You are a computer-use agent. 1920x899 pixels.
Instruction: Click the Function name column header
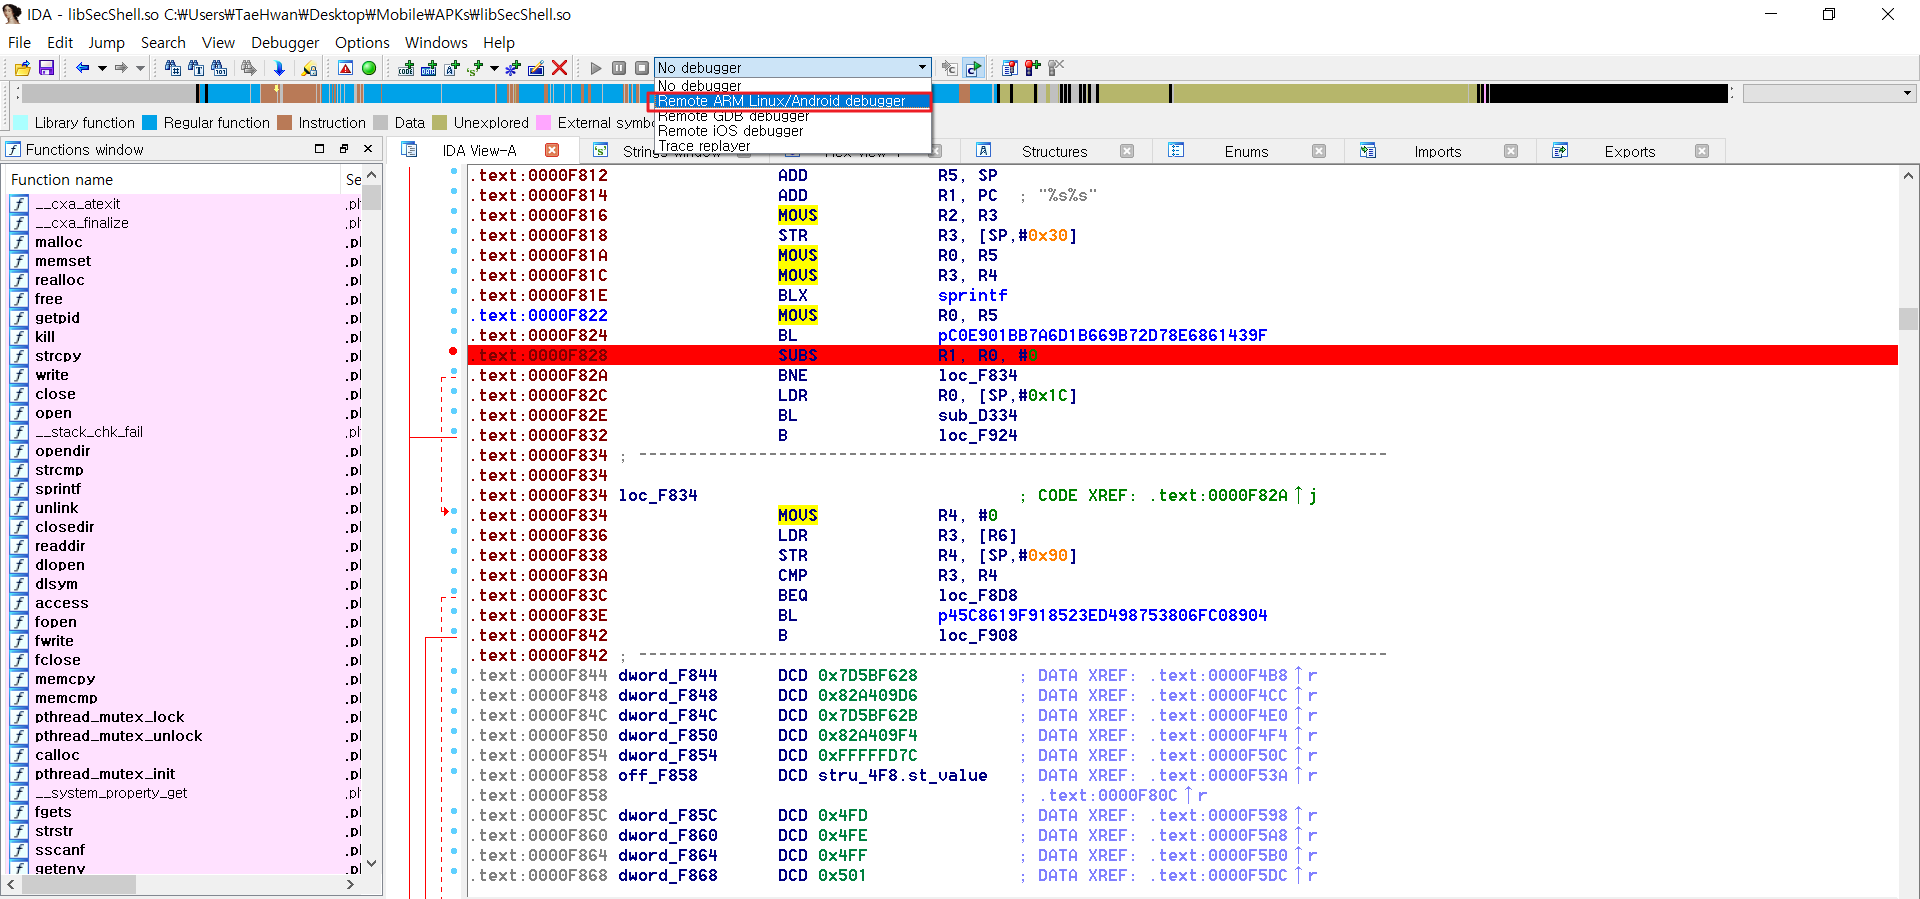[173, 180]
